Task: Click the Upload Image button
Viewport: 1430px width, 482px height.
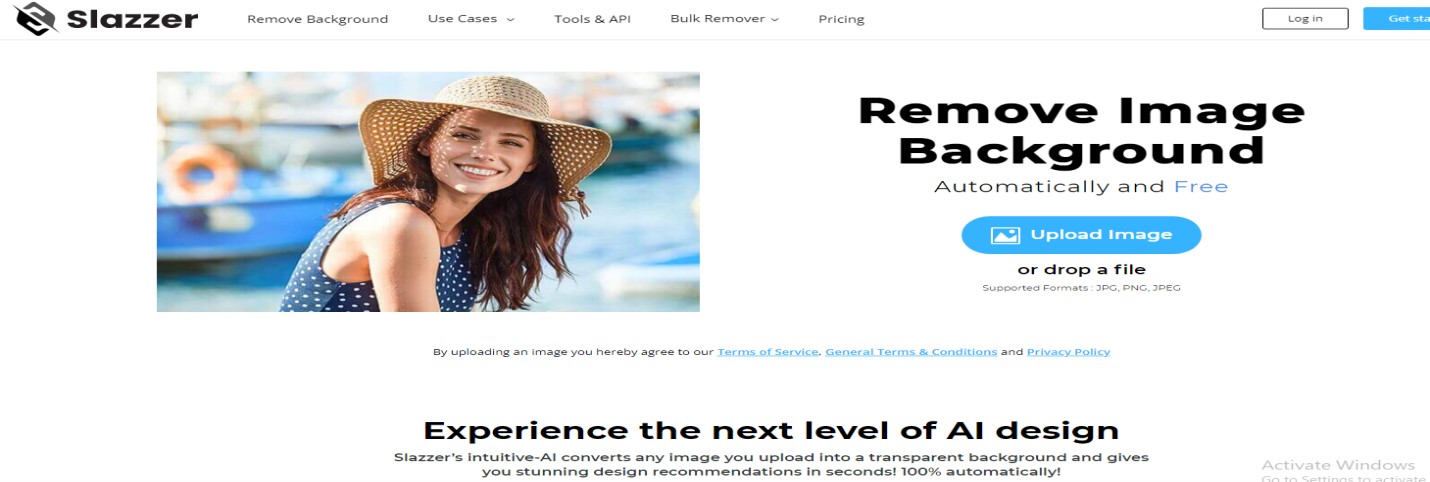Action: pyautogui.click(x=1081, y=235)
